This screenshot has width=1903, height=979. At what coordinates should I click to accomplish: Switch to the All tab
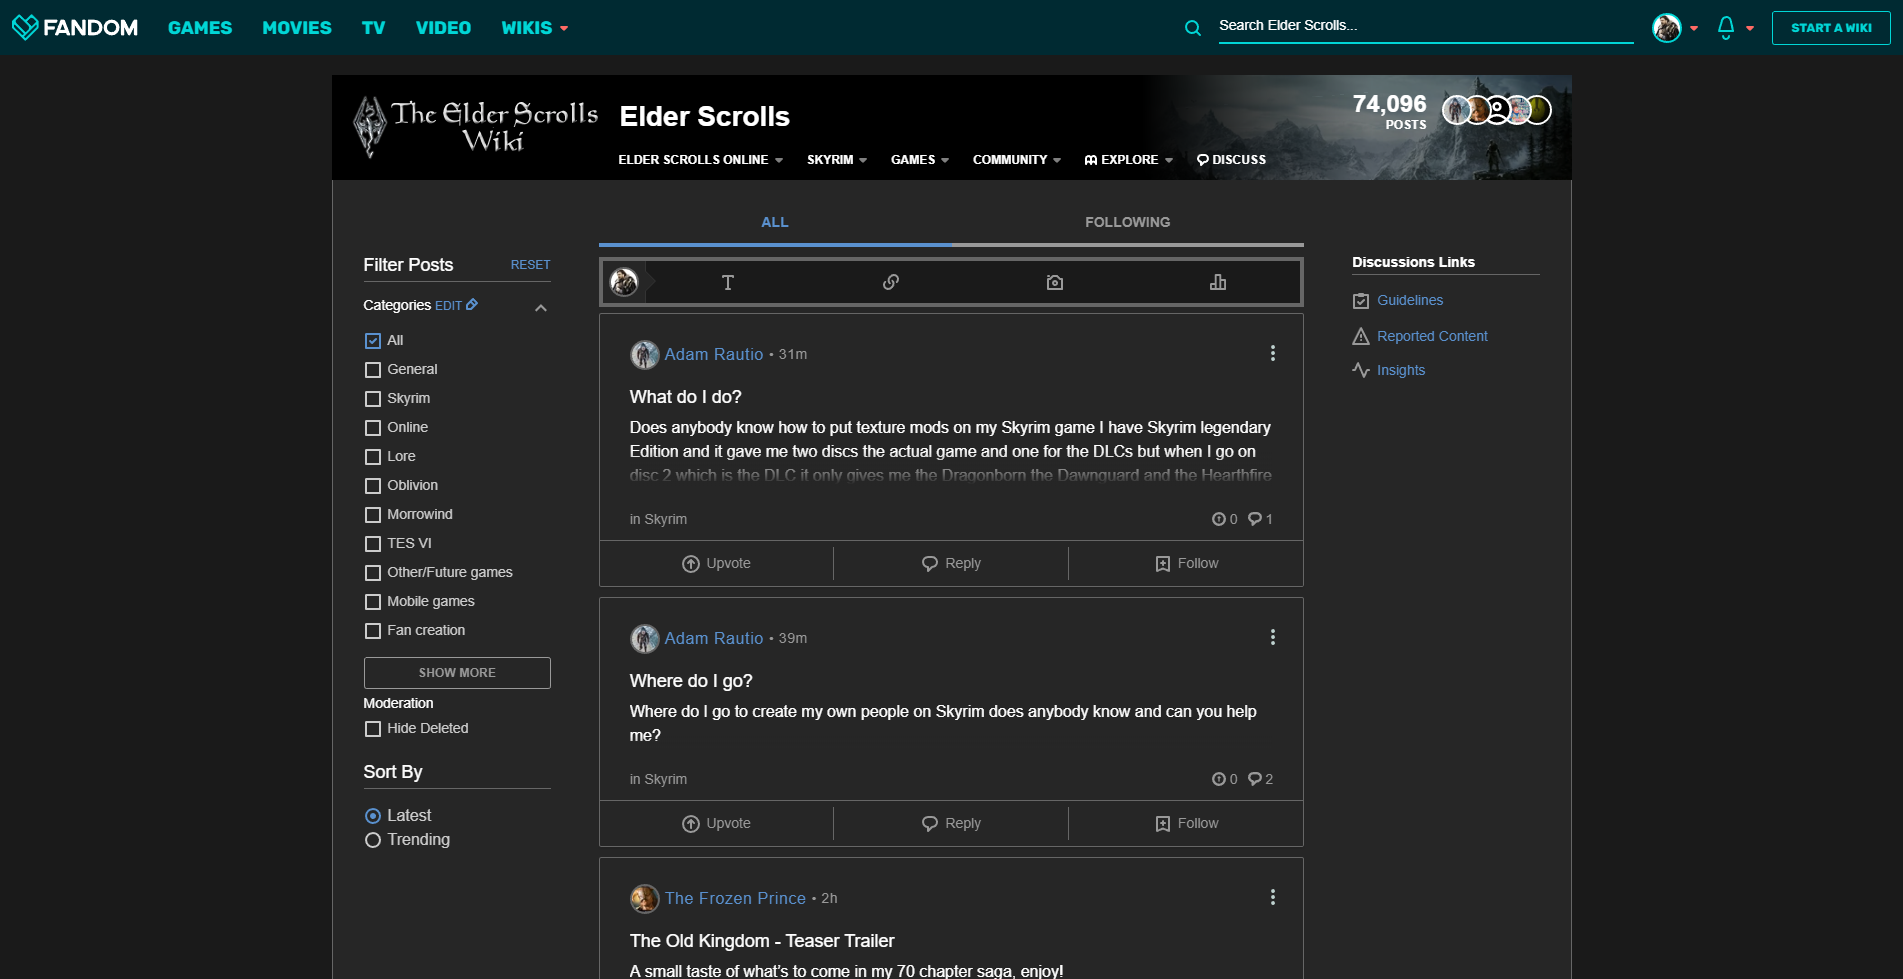click(775, 223)
